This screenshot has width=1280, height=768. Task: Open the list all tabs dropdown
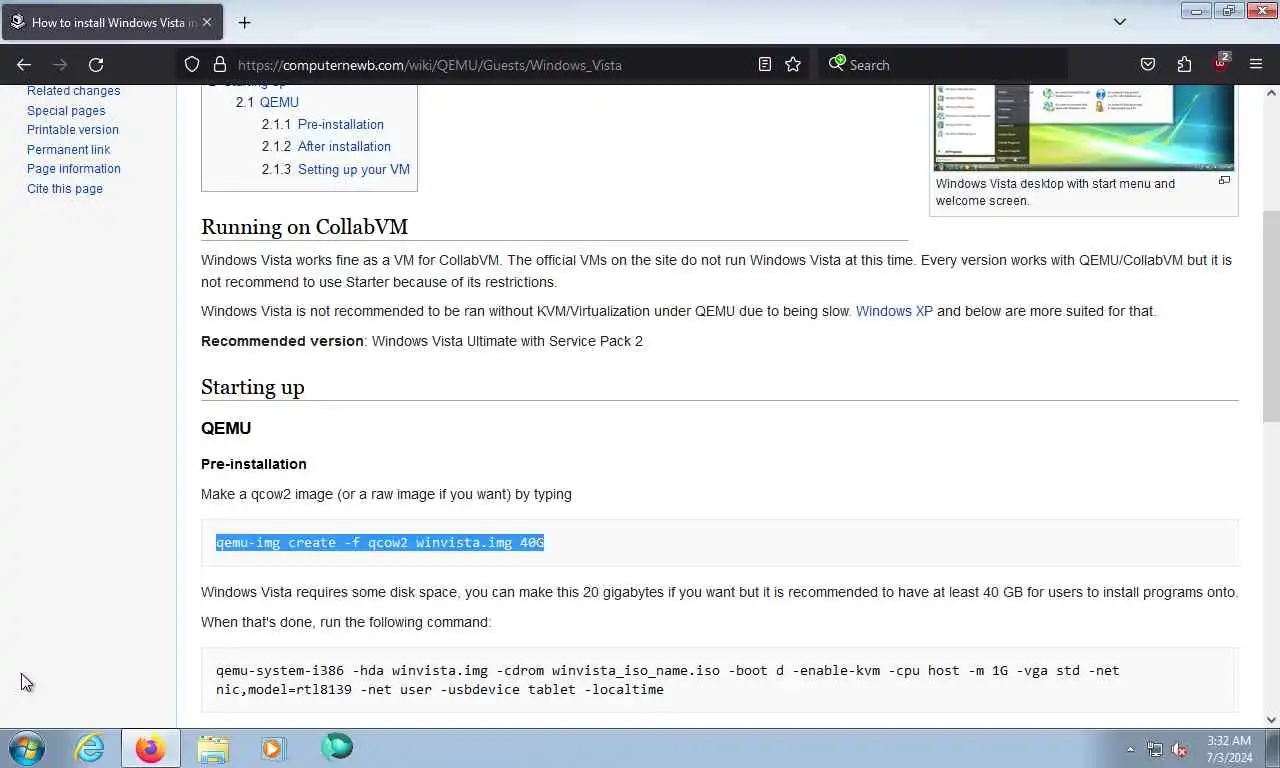(1120, 22)
